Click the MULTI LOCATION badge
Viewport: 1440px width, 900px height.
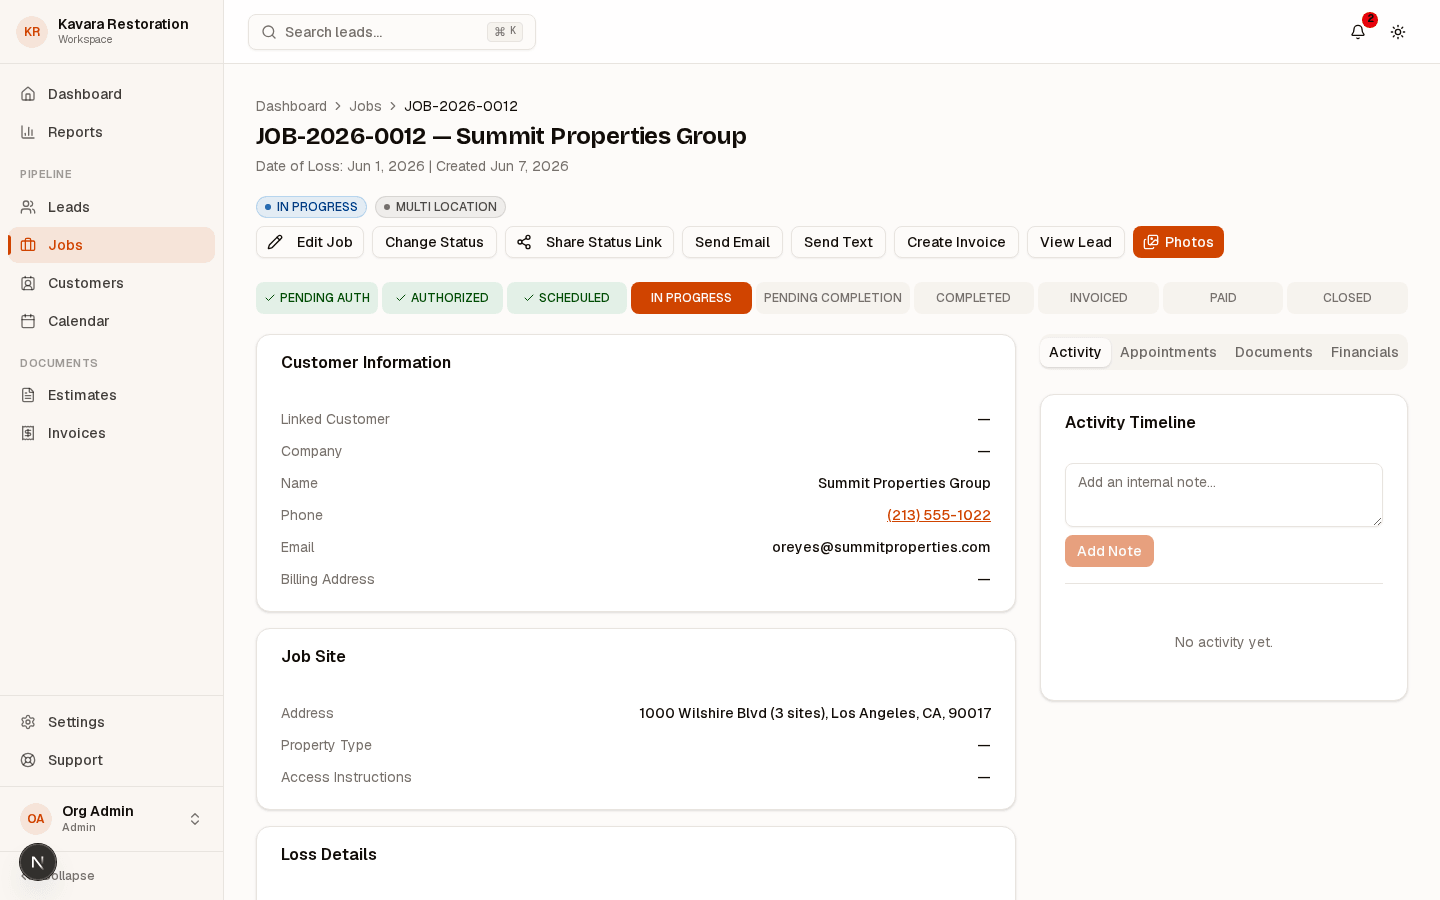coord(440,207)
